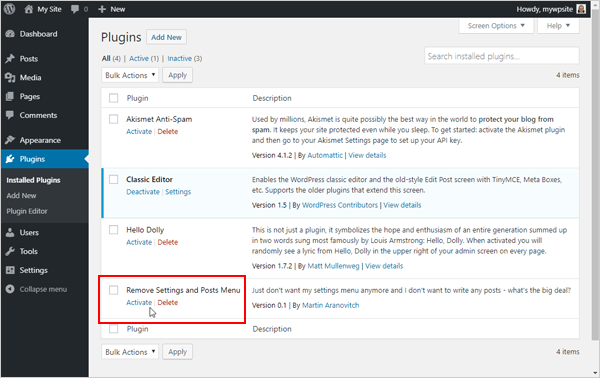The height and width of the screenshot is (378, 600).
Task: Check the Akismet Anti-Spam checkbox
Action: click(114, 119)
